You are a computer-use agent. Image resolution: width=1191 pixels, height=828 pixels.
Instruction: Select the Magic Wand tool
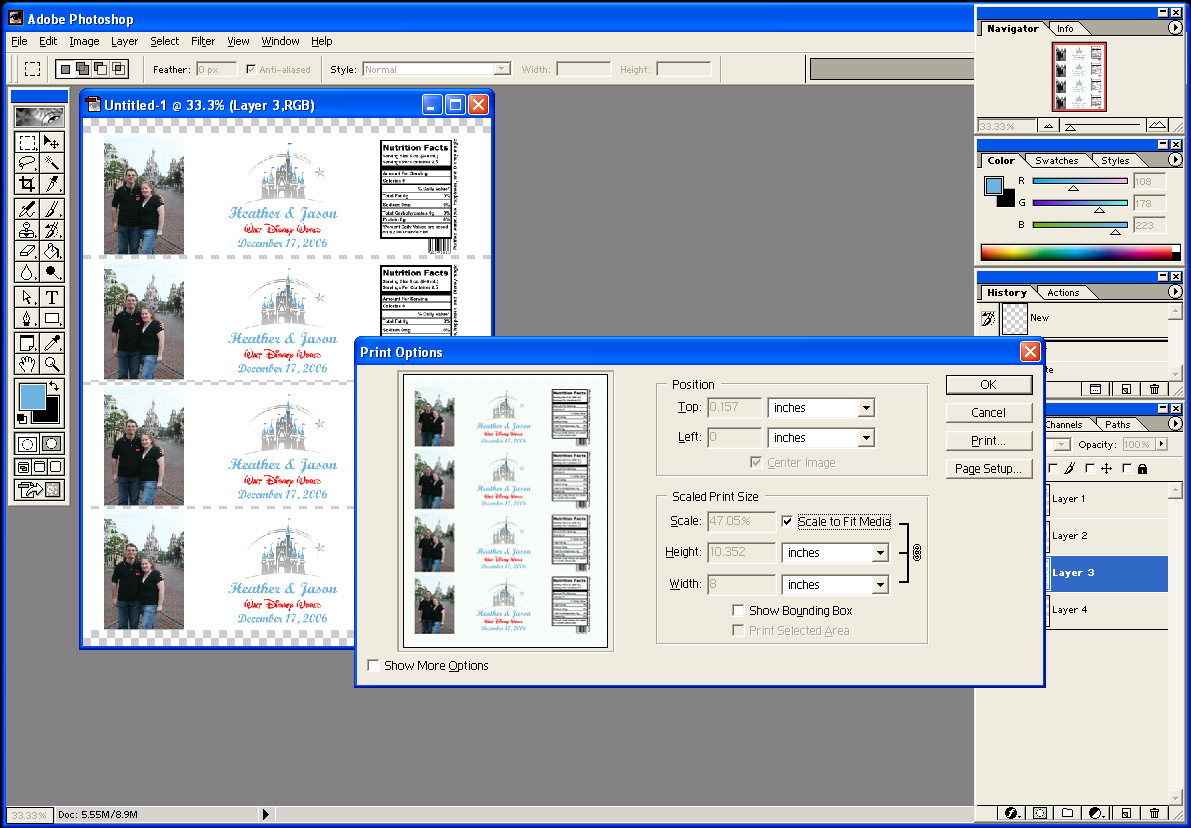coord(52,163)
